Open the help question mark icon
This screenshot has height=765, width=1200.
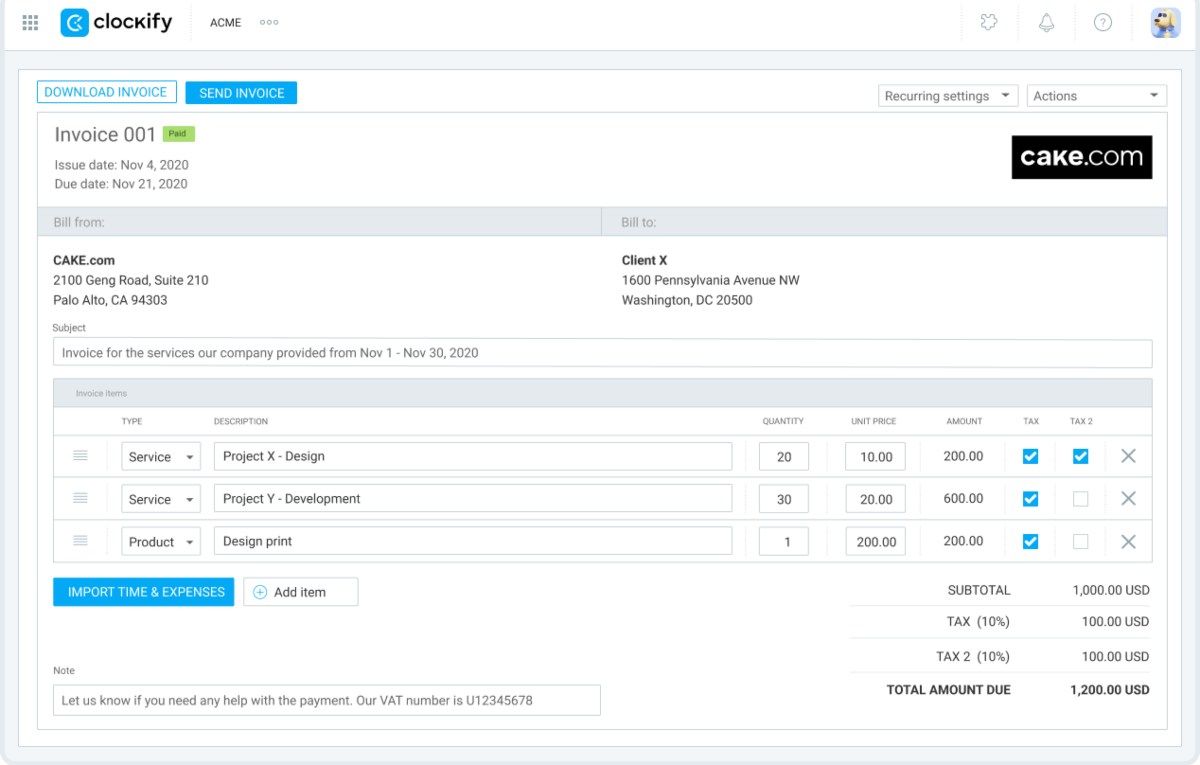[x=1103, y=22]
